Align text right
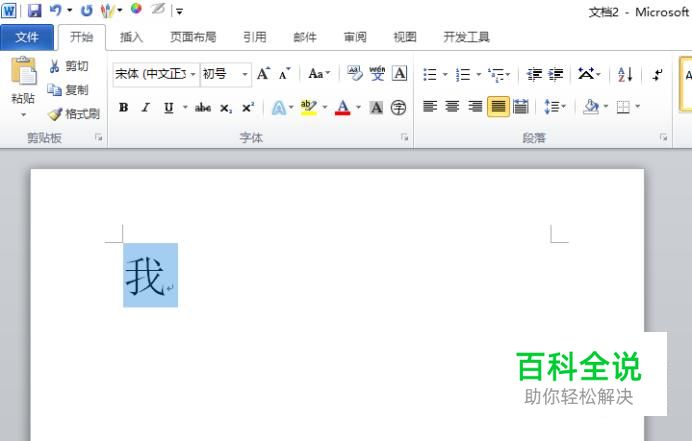The width and height of the screenshot is (692, 441). click(x=475, y=106)
